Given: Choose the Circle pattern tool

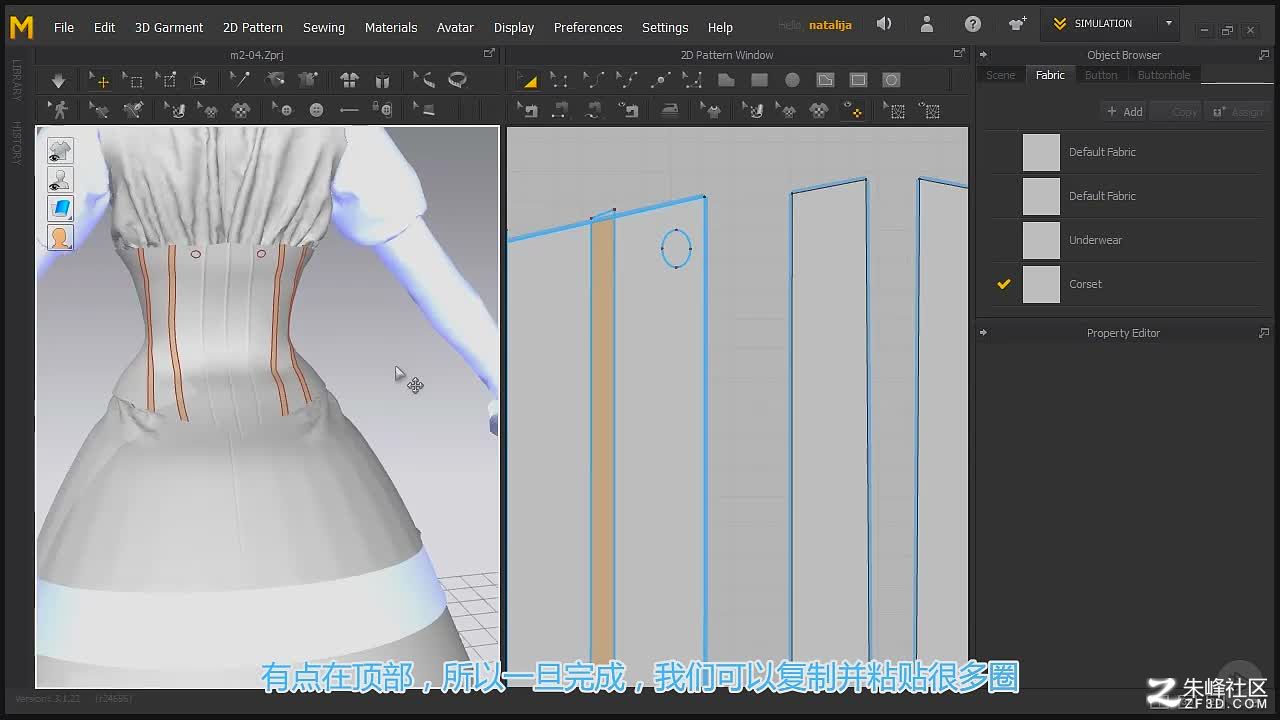Looking at the screenshot, I should 792,80.
